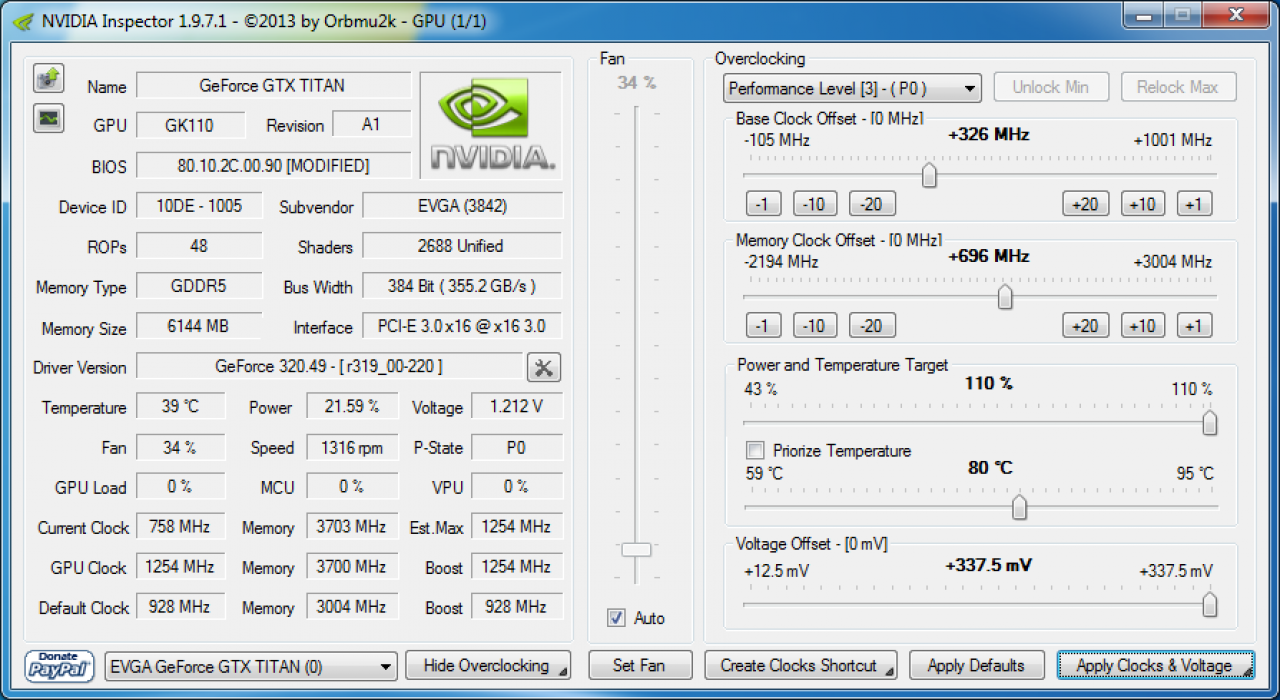1280x700 pixels.
Task: Click the Temperature Target slider thumb
Action: tap(1019, 508)
